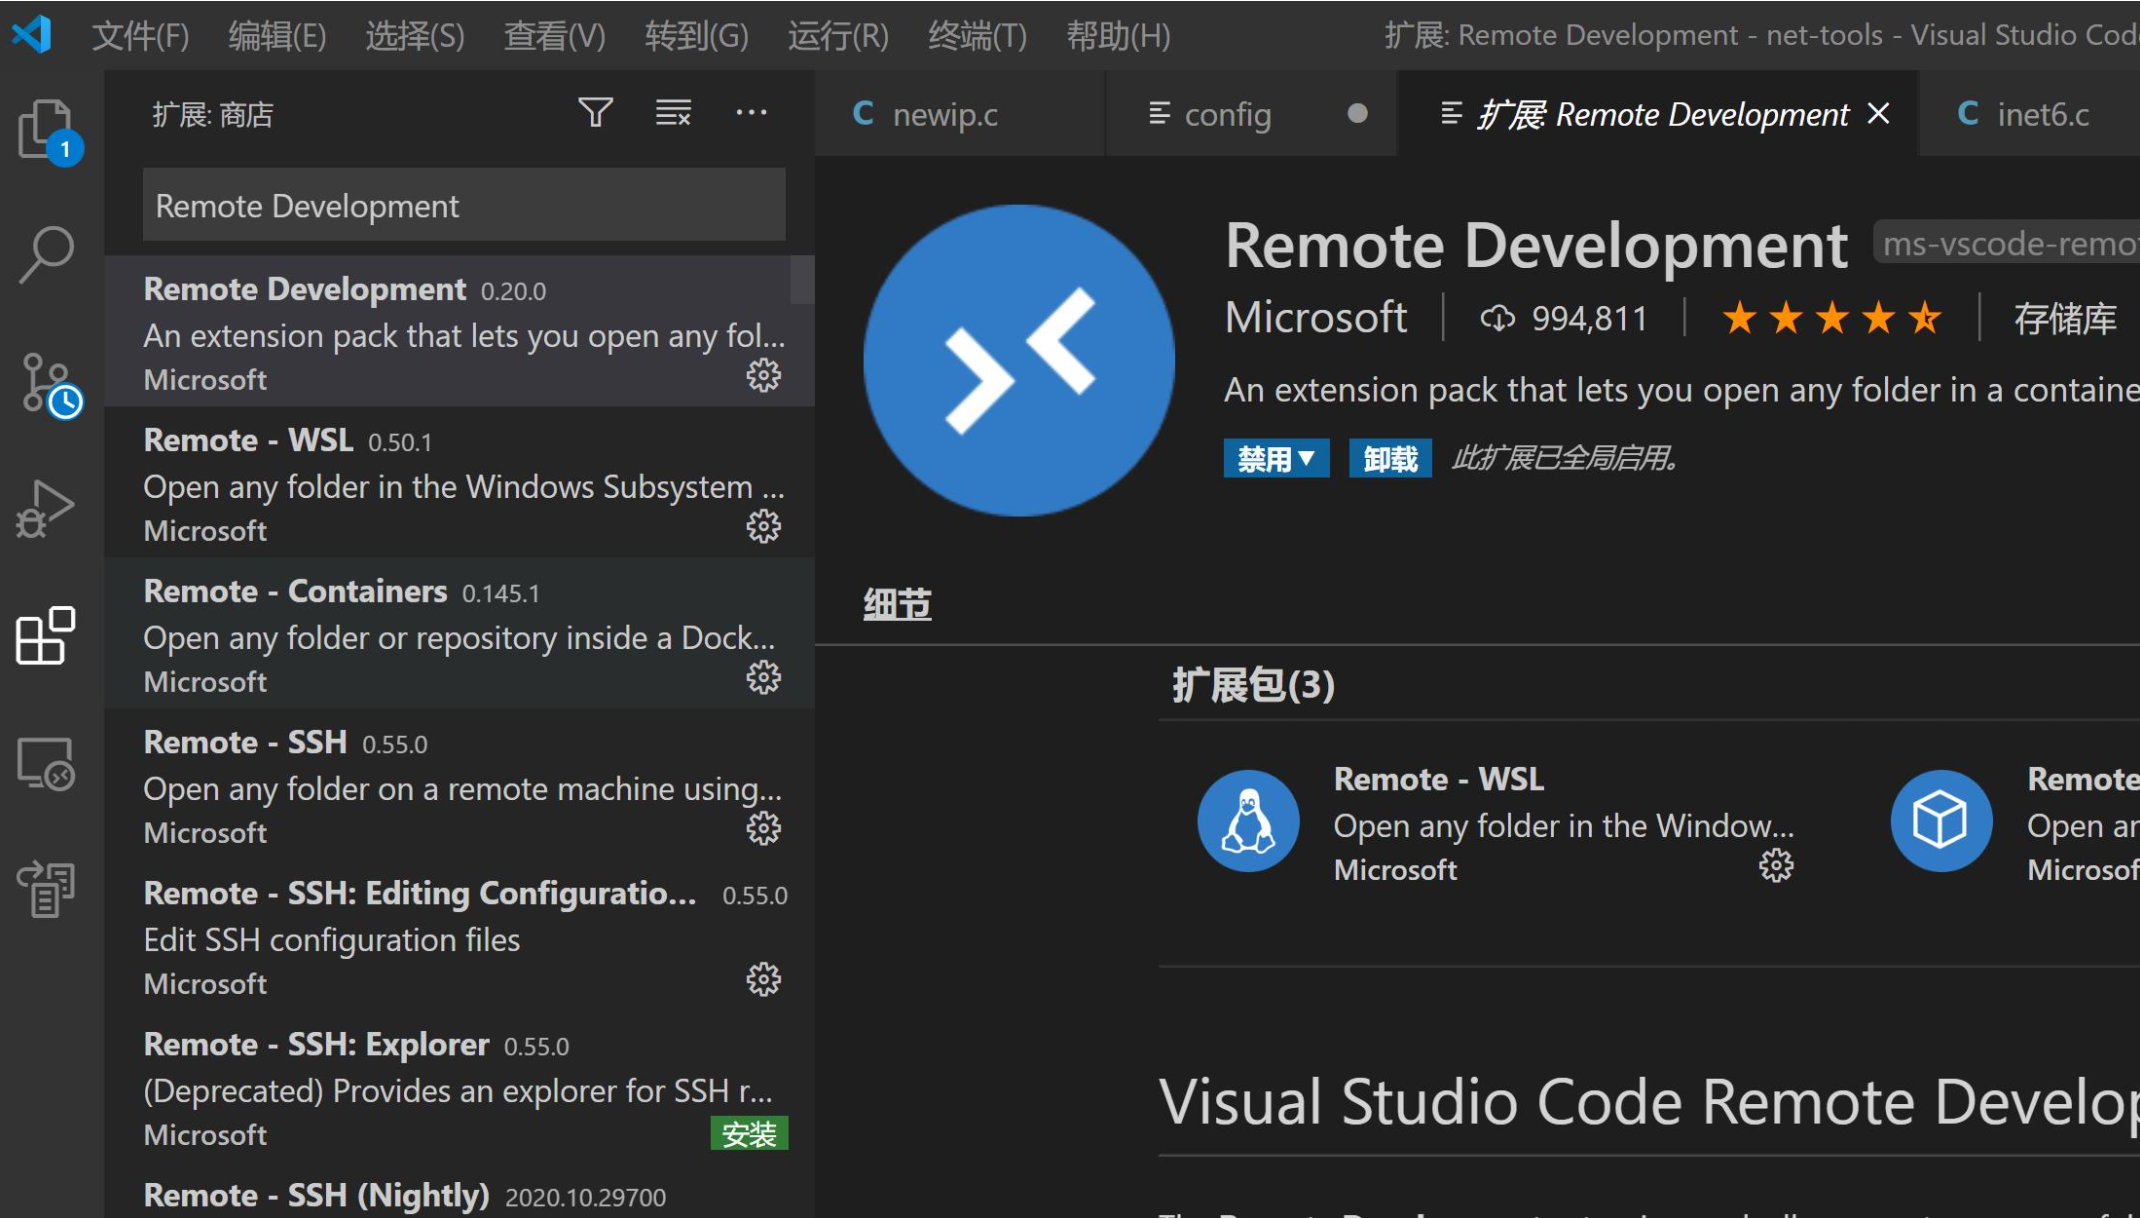Click the five-star rating
The height and width of the screenshot is (1218, 2140).
(x=1832, y=319)
